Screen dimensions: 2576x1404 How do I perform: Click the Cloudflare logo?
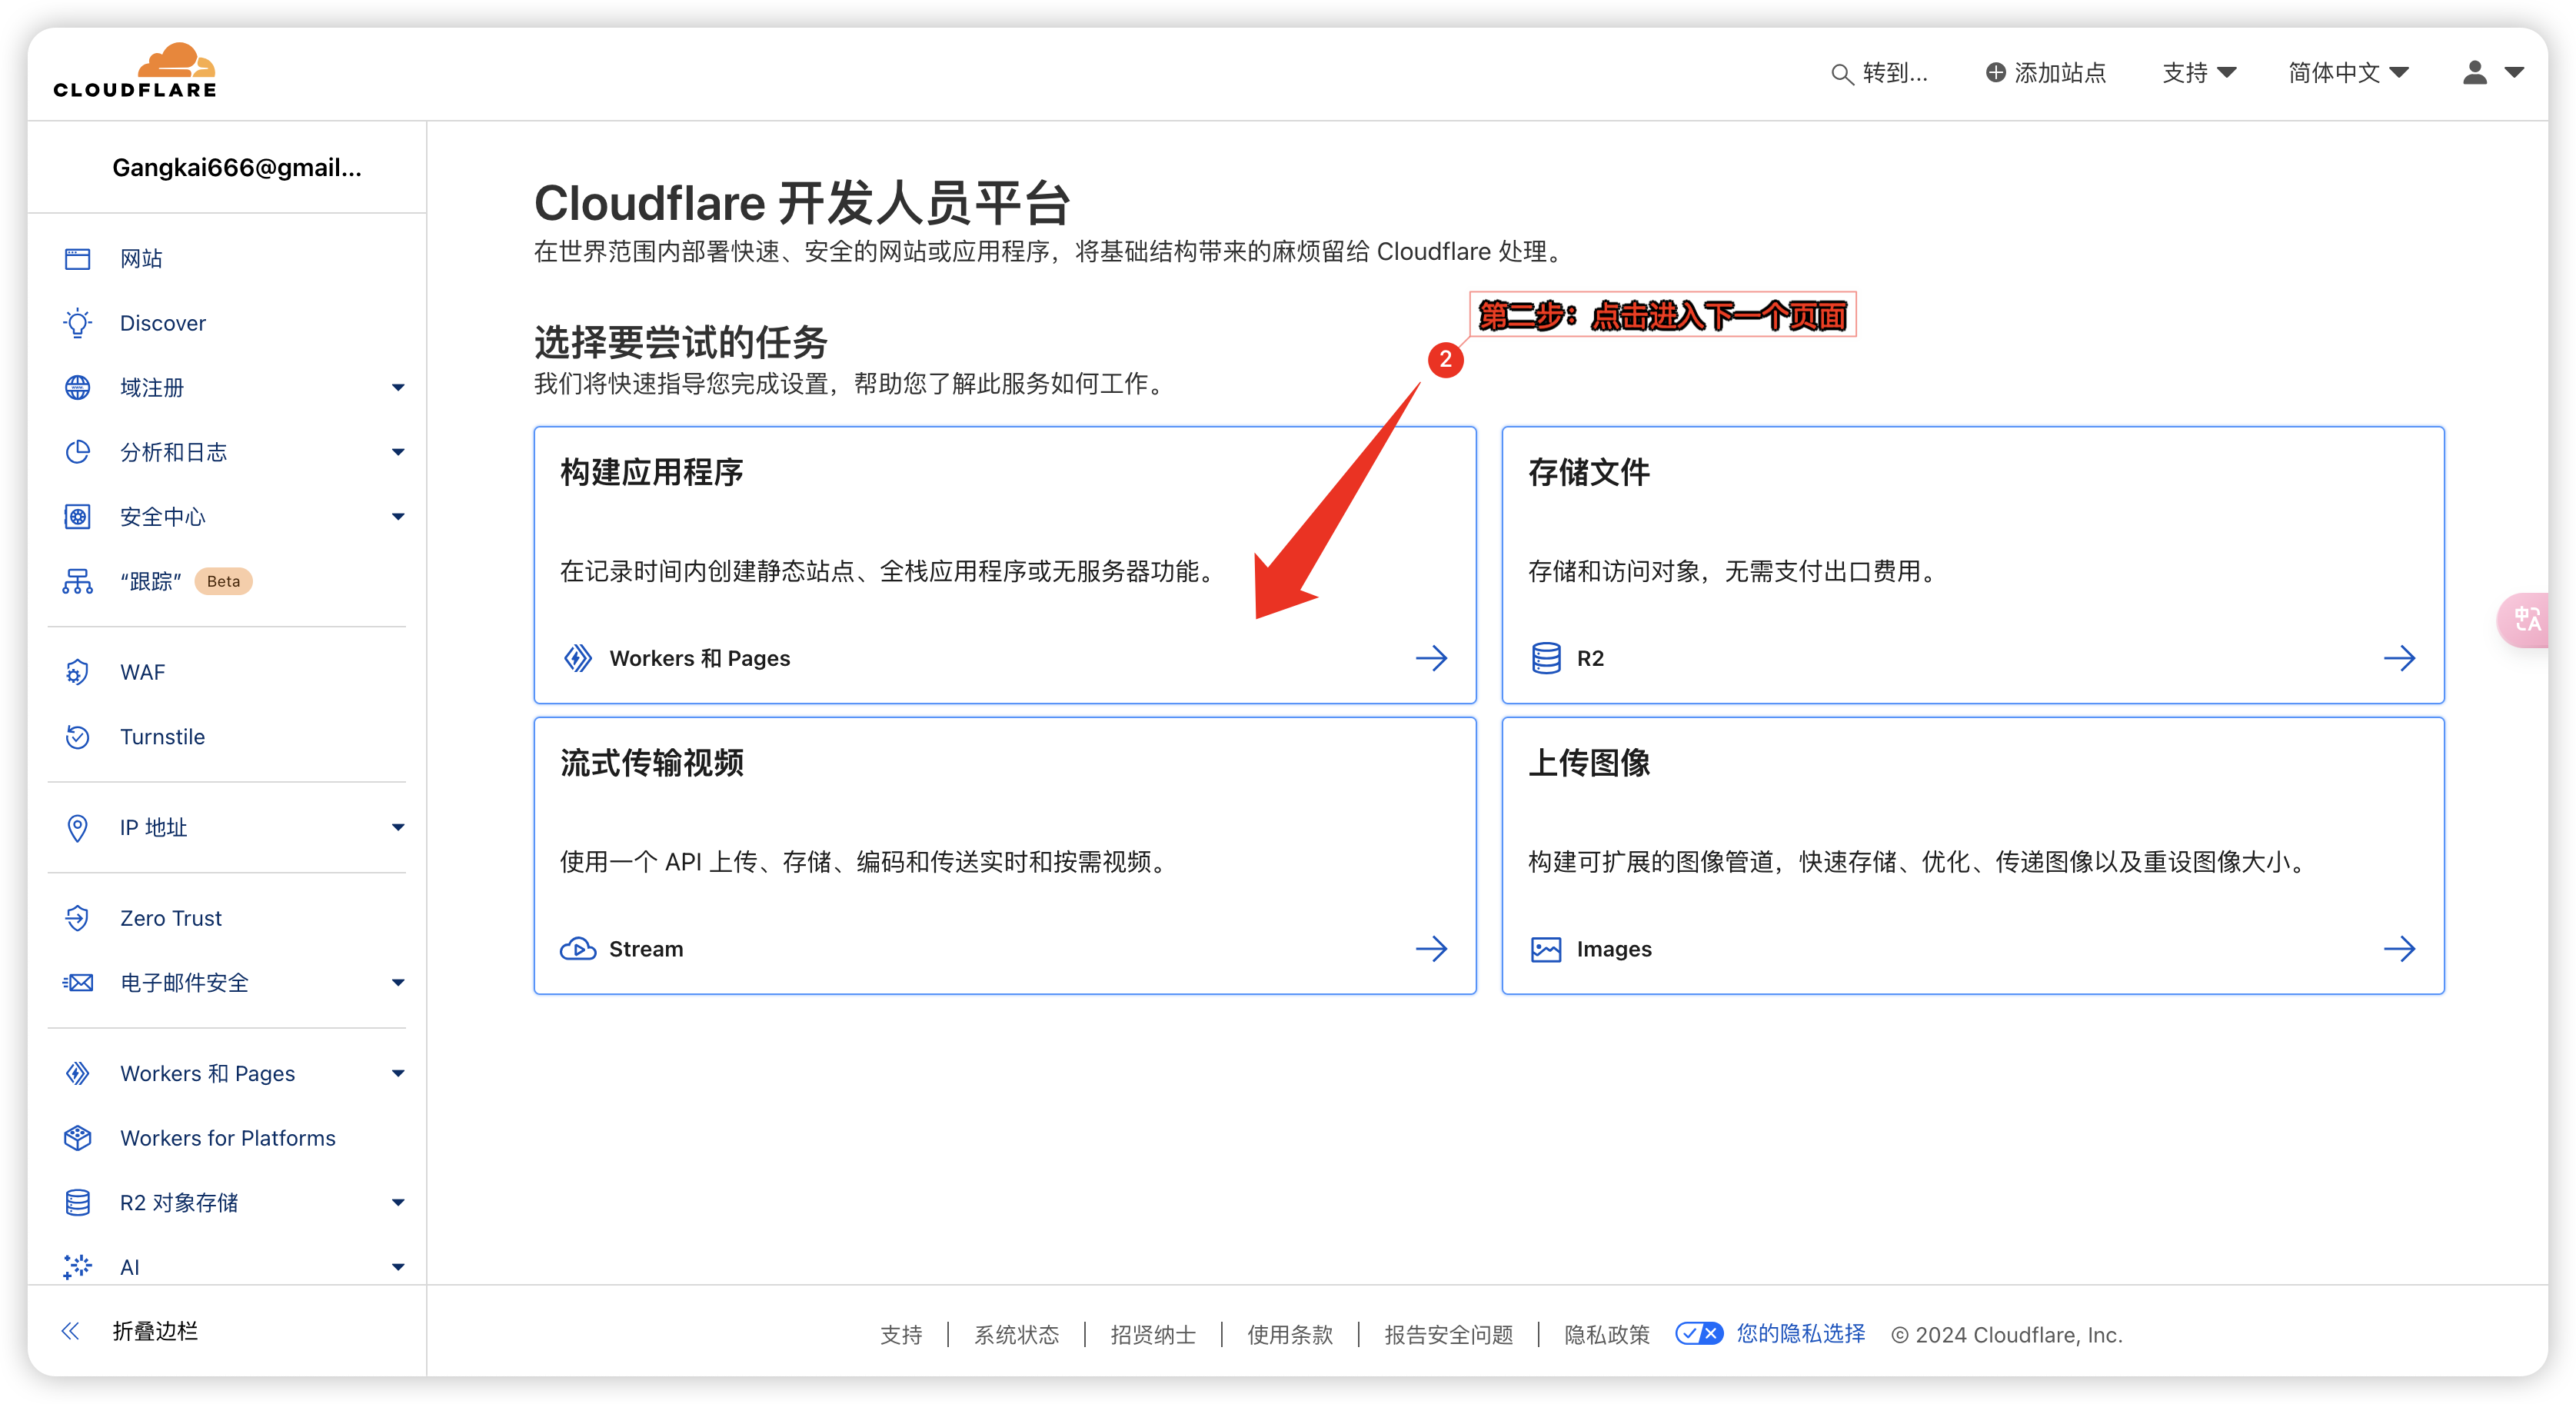[135, 68]
